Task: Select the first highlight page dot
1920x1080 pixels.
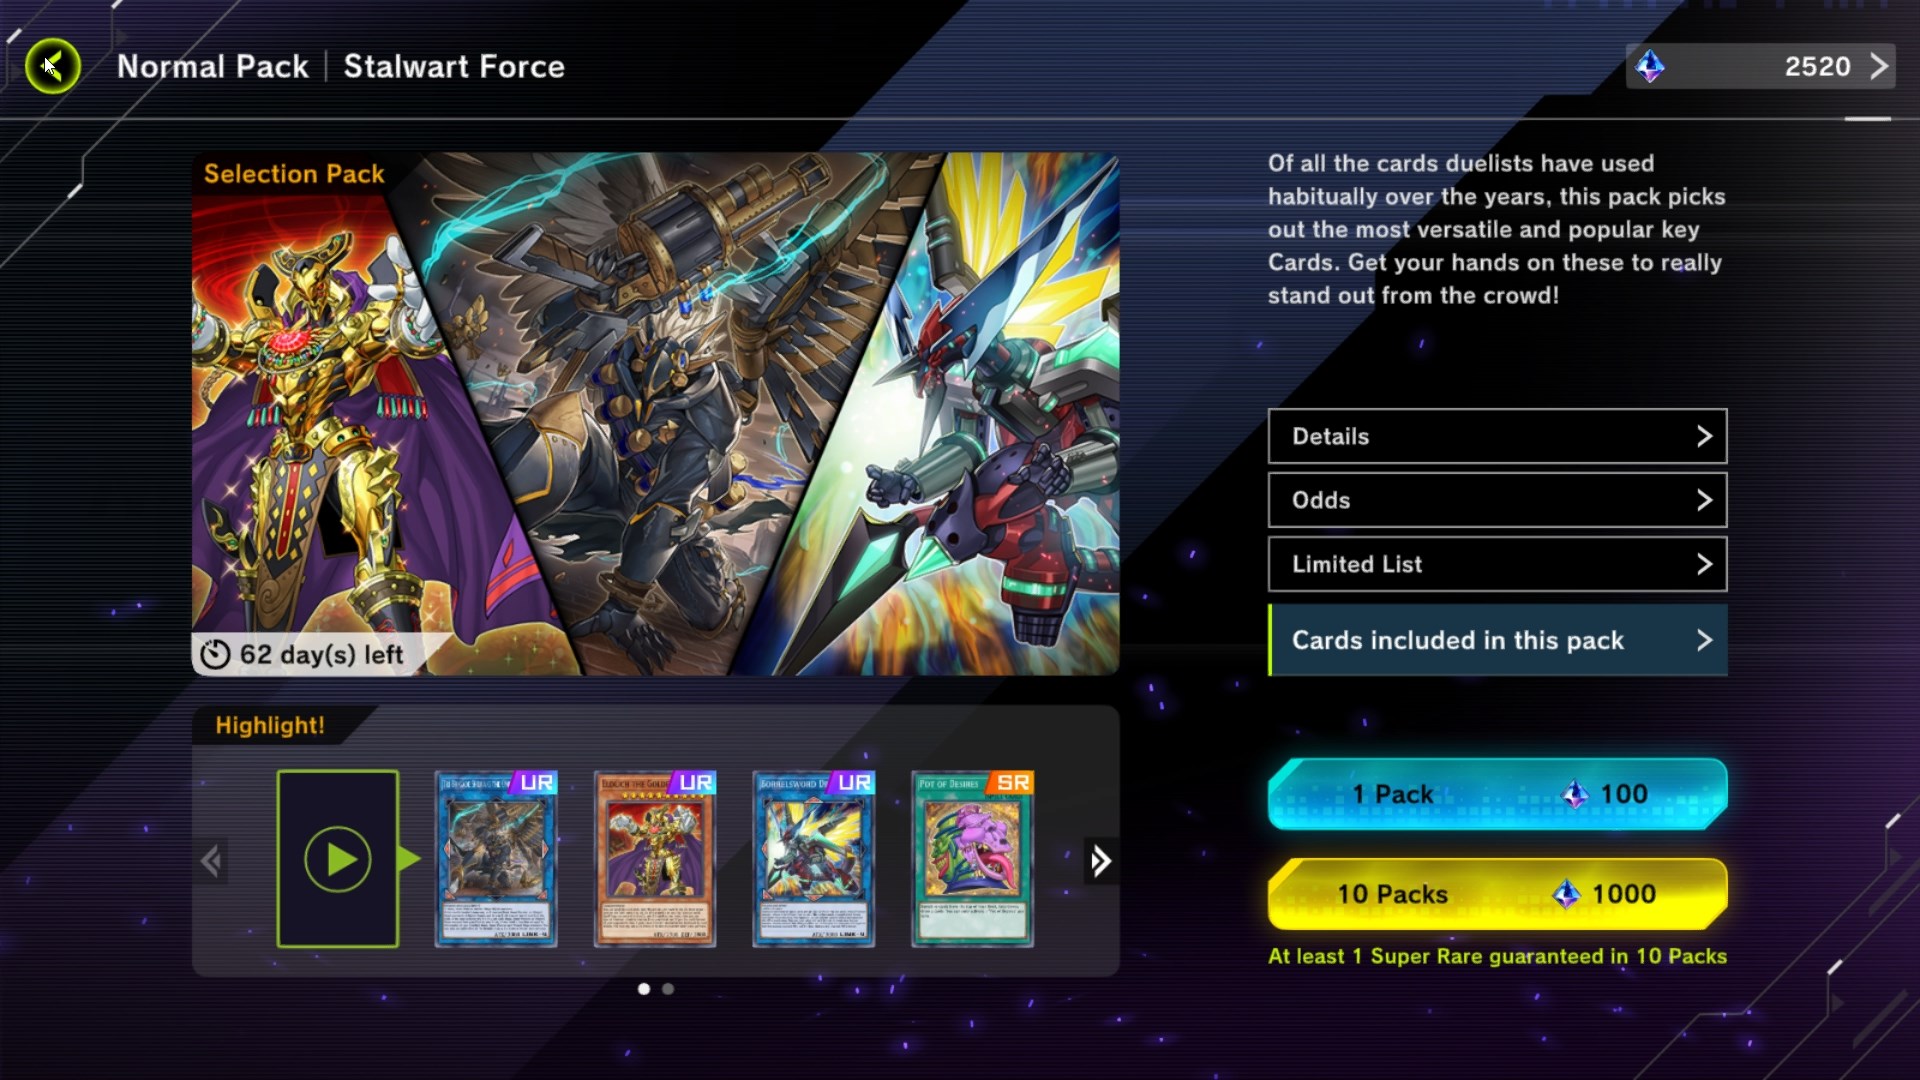Action: tap(644, 989)
